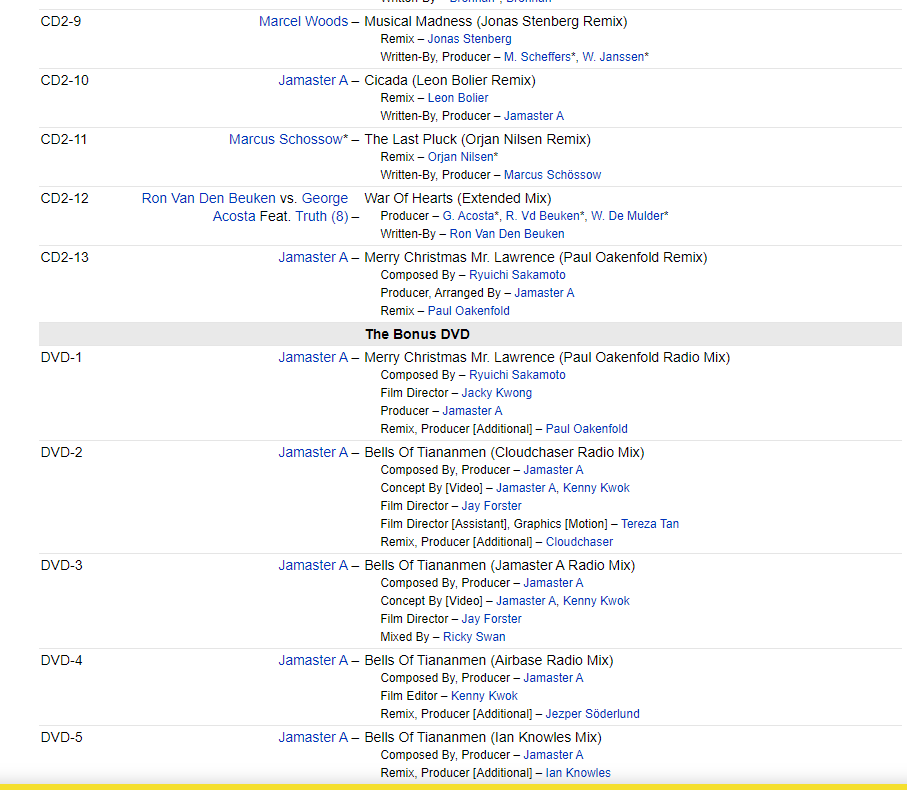Open Marcel Woods artist link on CD2-9
Image resolution: width=907 pixels, height=790 pixels.
tap(303, 21)
